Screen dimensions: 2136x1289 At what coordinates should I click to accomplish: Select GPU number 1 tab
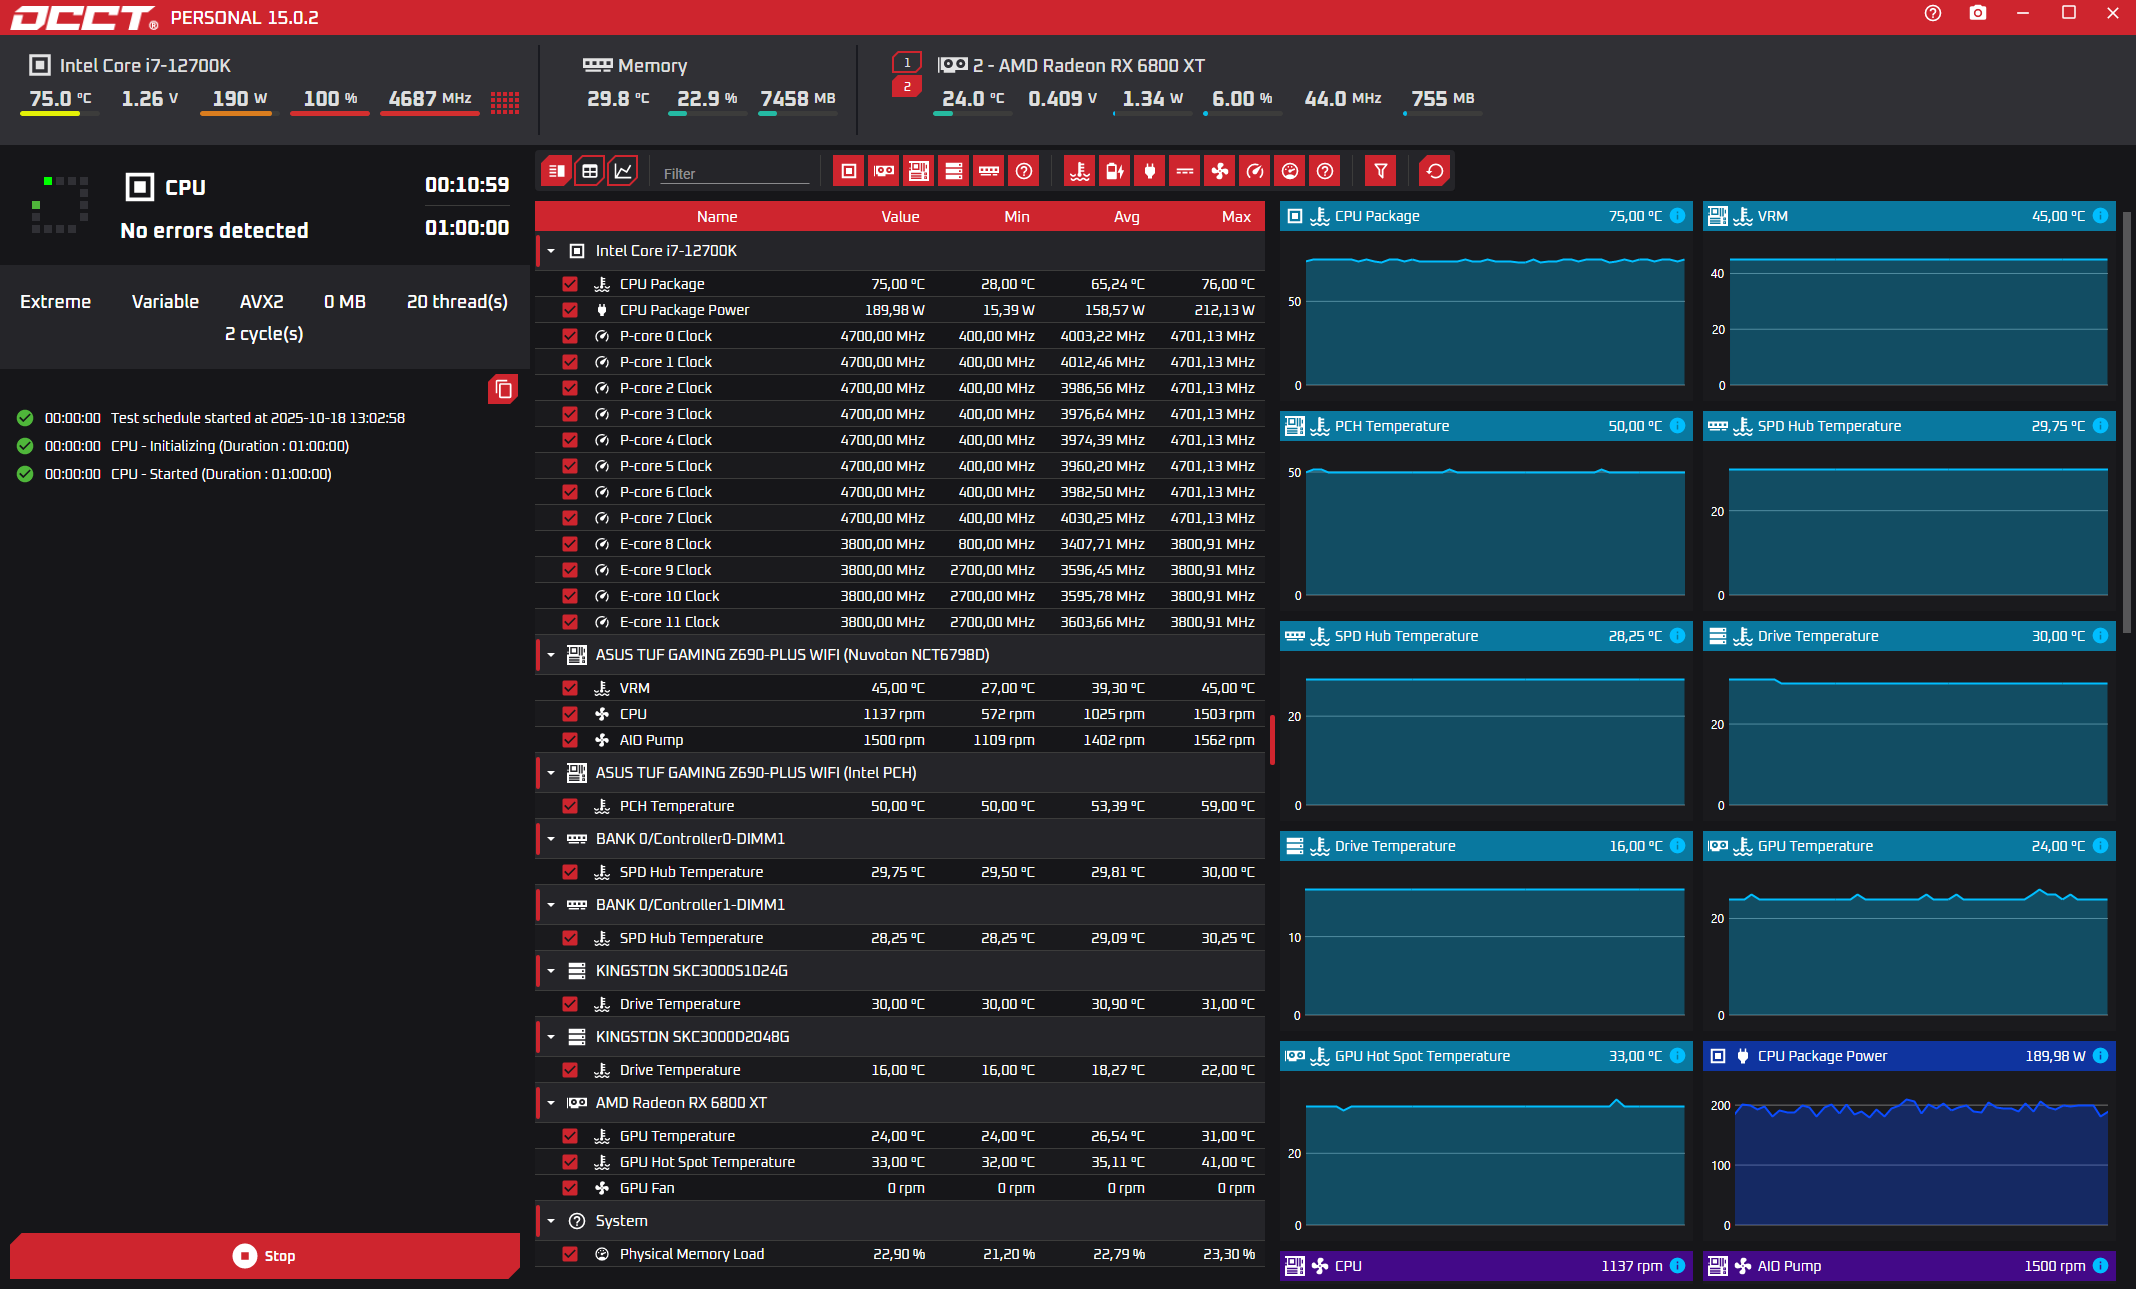coord(907,62)
